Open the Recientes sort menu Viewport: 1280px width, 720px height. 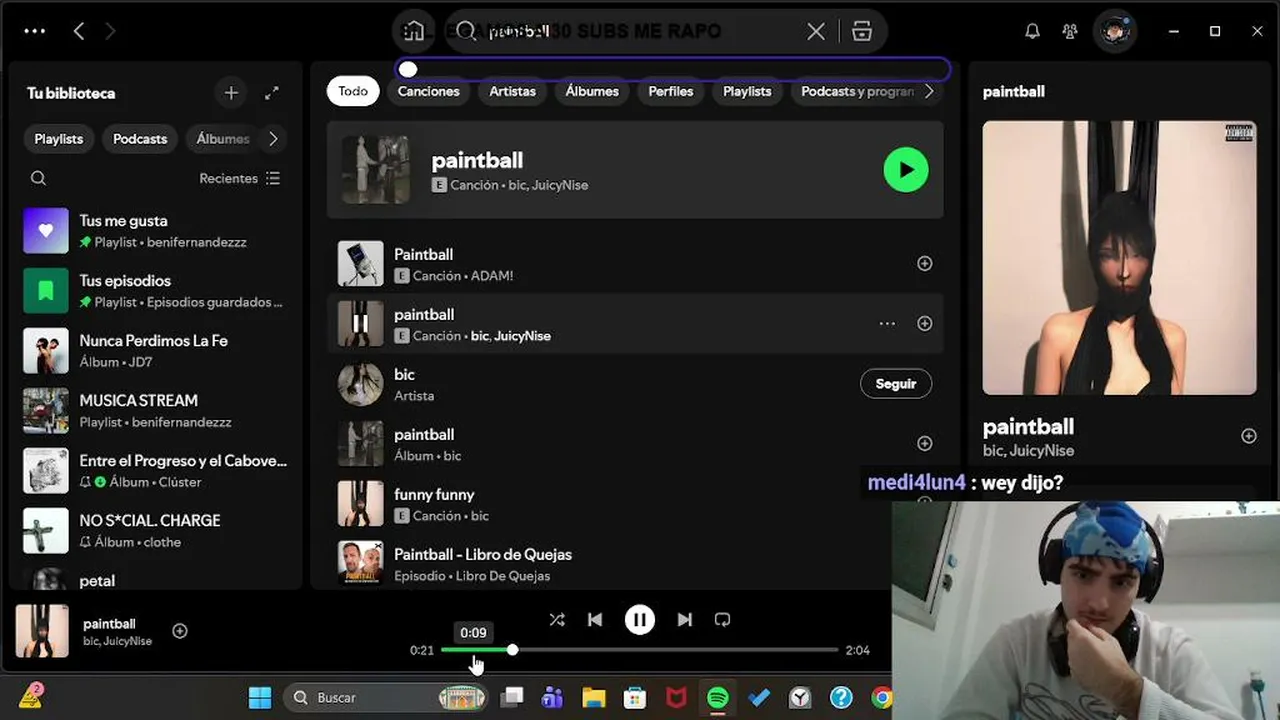tap(240, 178)
